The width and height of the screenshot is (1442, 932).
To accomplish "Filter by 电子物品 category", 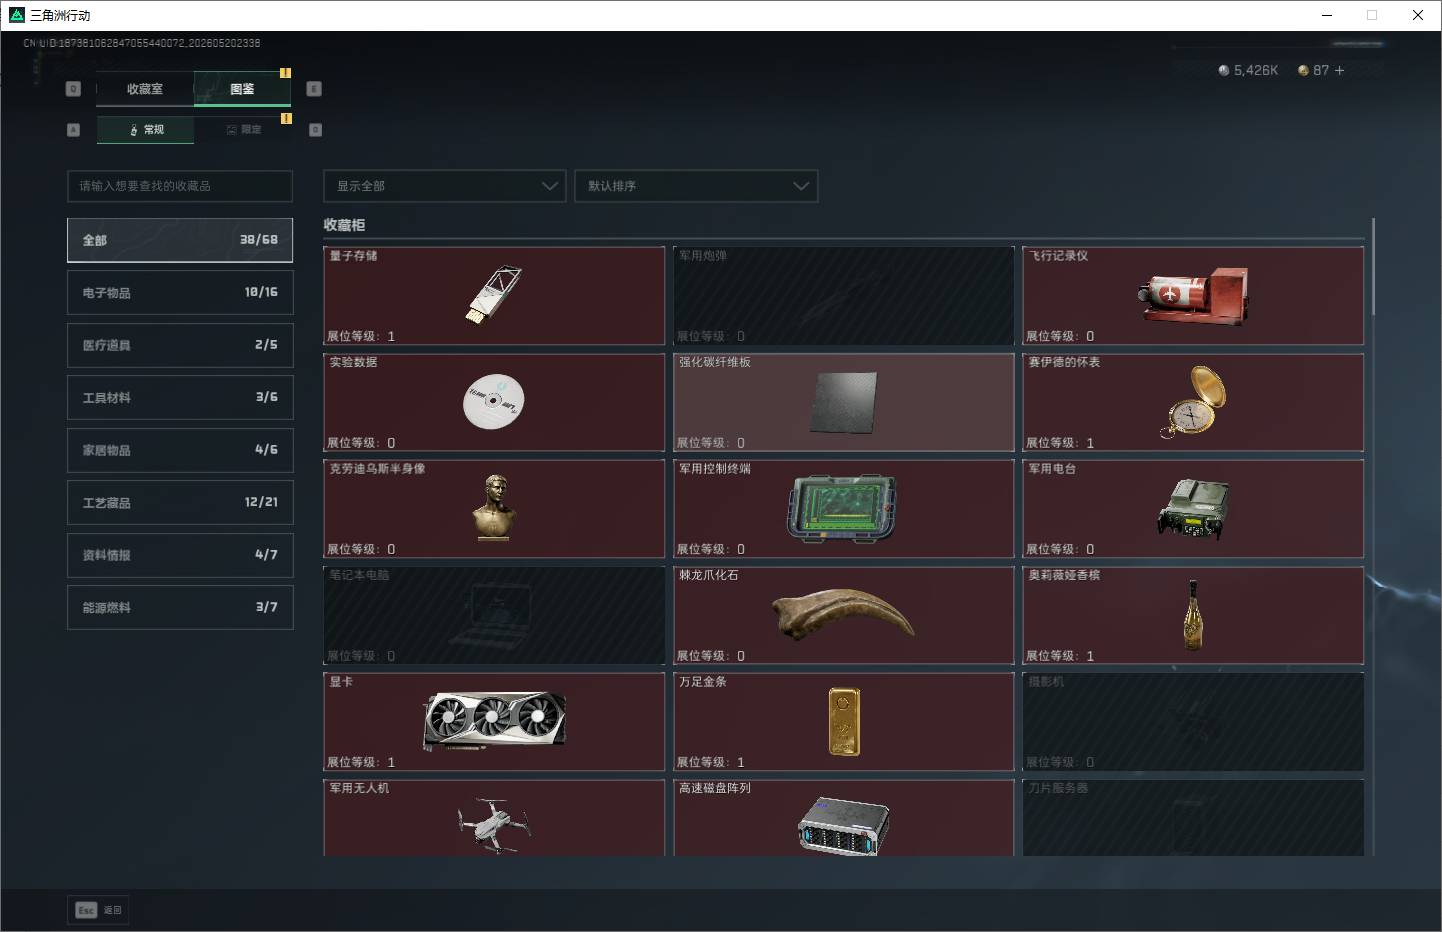I will coord(180,292).
